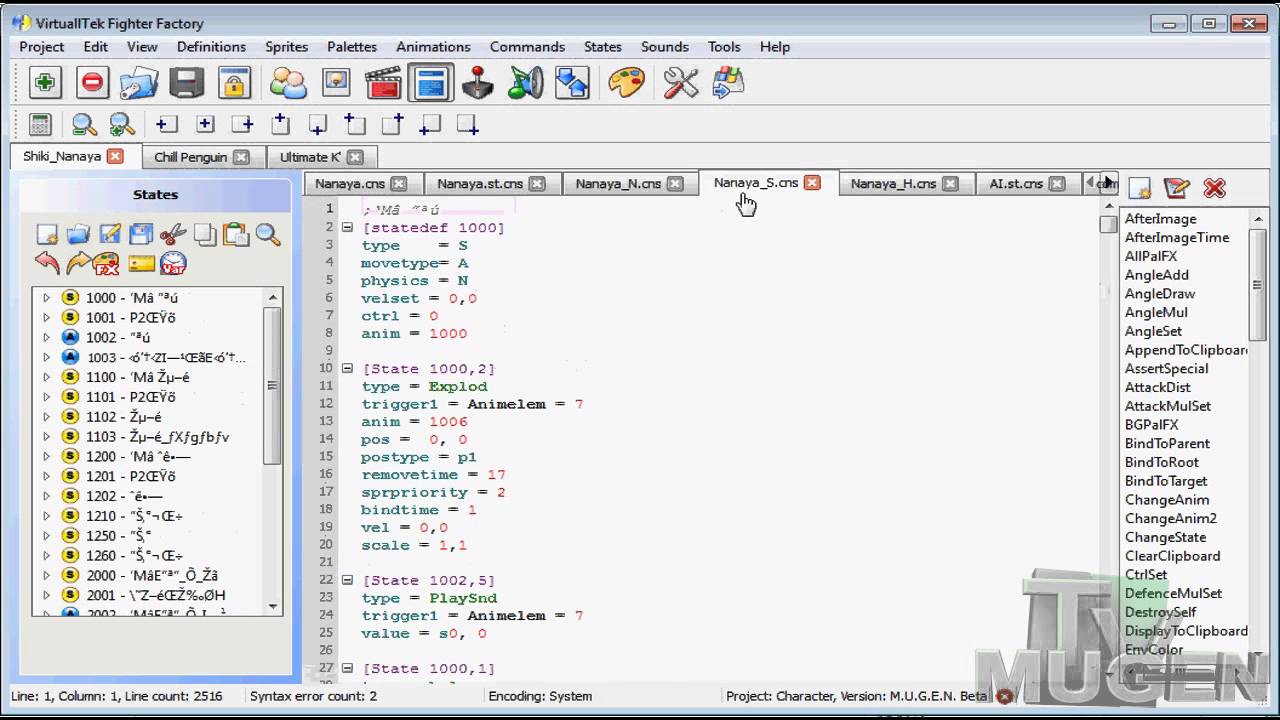The height and width of the screenshot is (720, 1280).
Task: Collapse the [State 1000,1] code fold
Action: click(x=348, y=668)
